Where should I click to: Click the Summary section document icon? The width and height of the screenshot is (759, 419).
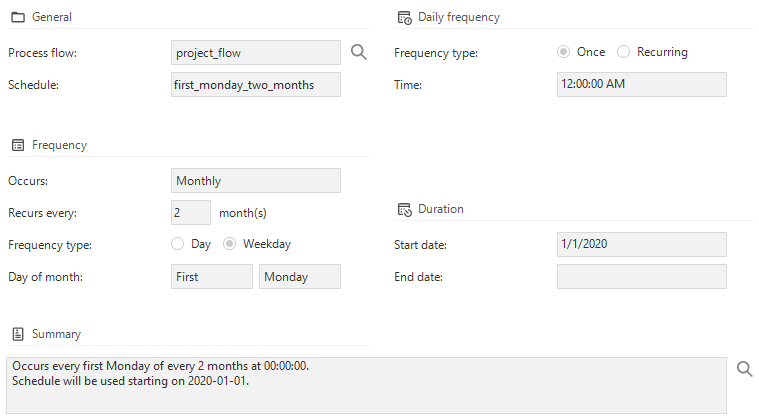tap(17, 334)
